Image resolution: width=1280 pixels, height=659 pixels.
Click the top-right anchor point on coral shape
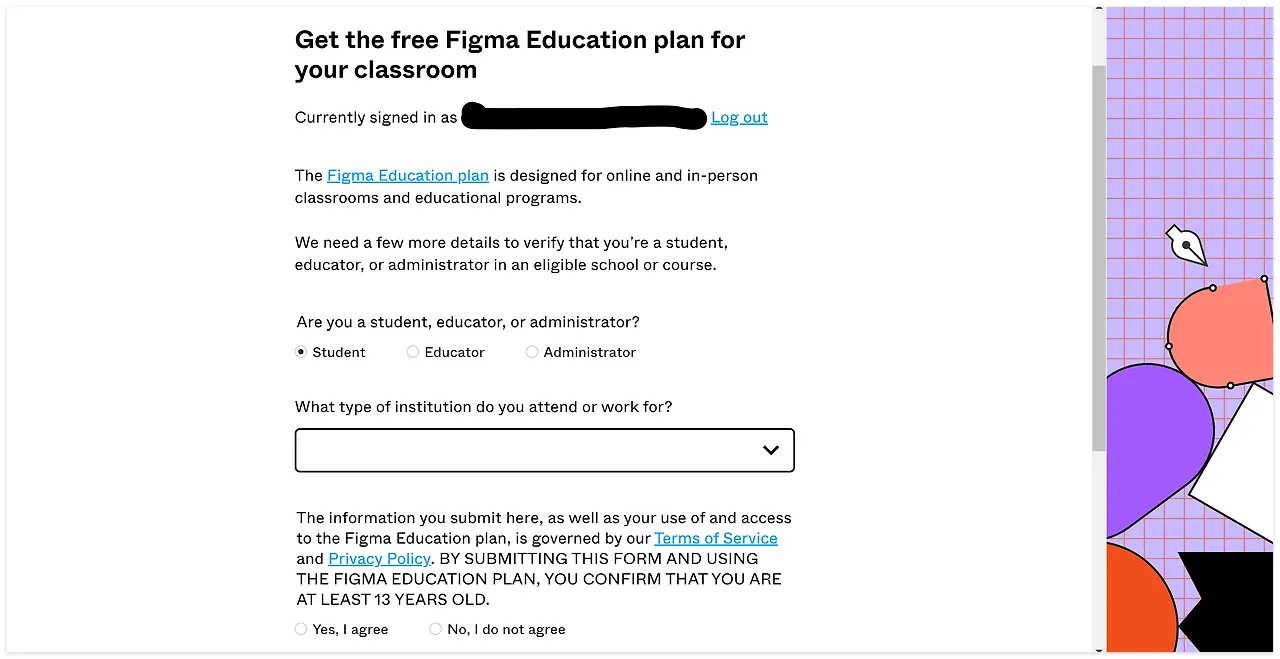(x=1264, y=278)
